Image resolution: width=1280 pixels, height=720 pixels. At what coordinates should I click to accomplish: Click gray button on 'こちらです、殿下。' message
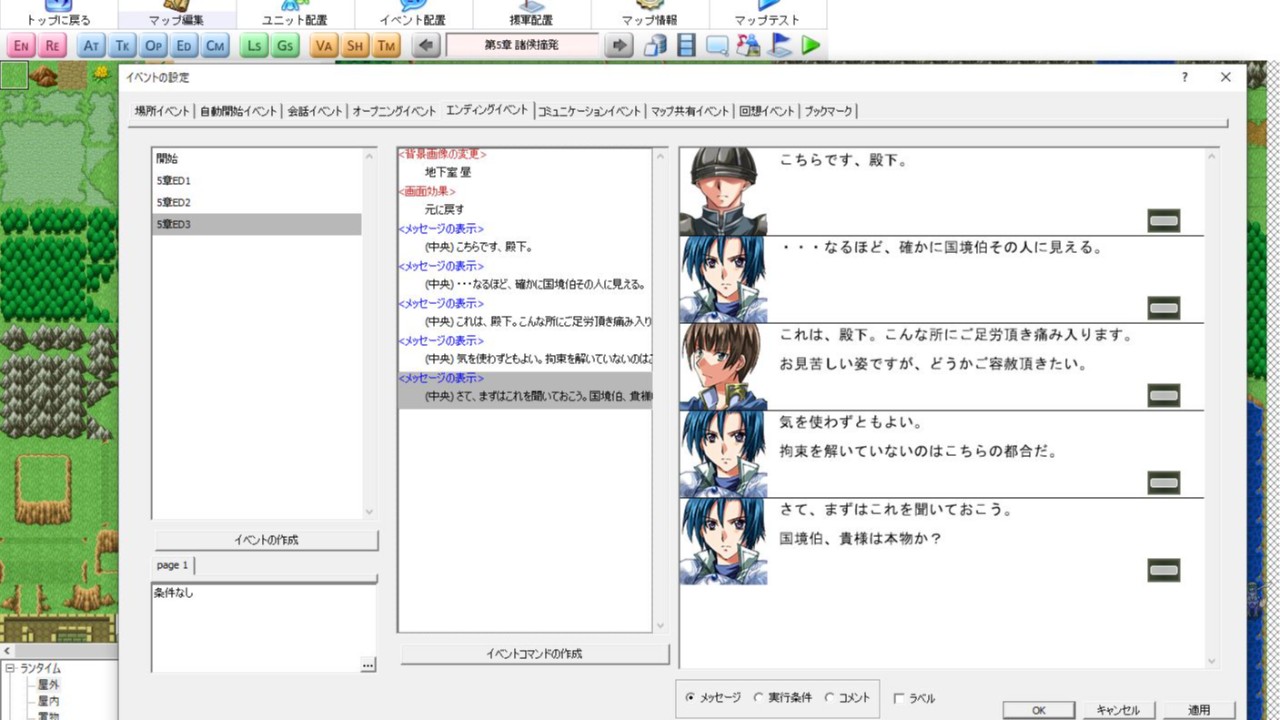click(1164, 220)
